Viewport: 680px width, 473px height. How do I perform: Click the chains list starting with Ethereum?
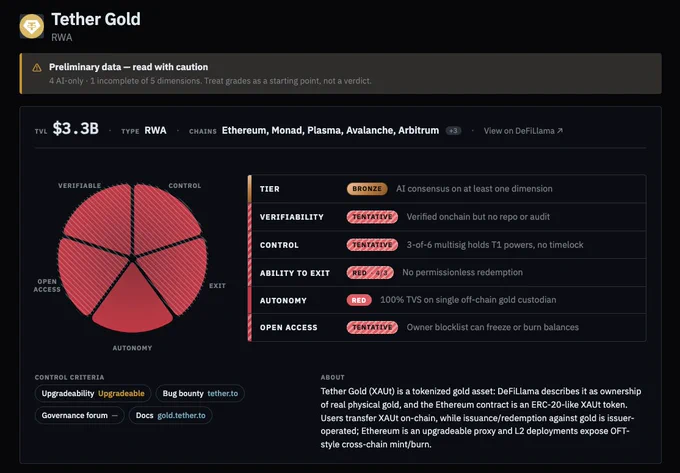(x=330, y=130)
